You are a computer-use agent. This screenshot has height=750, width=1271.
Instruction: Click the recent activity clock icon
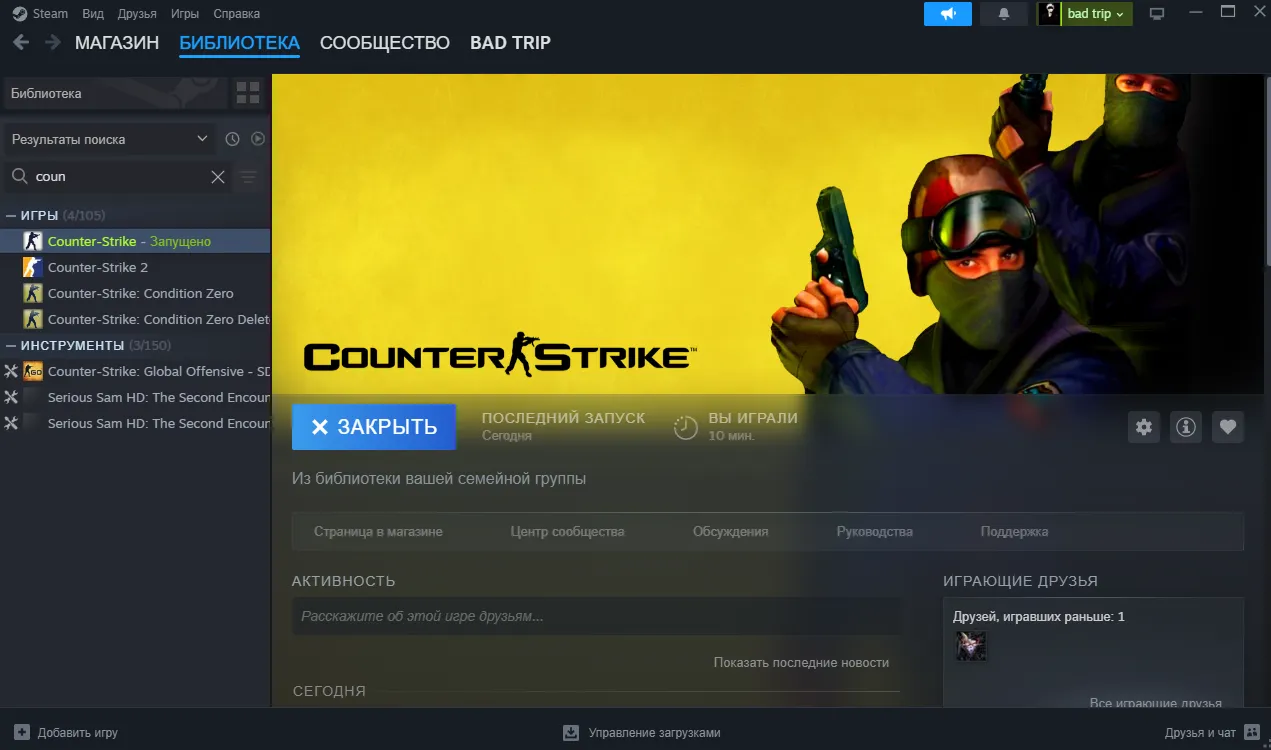pos(232,139)
